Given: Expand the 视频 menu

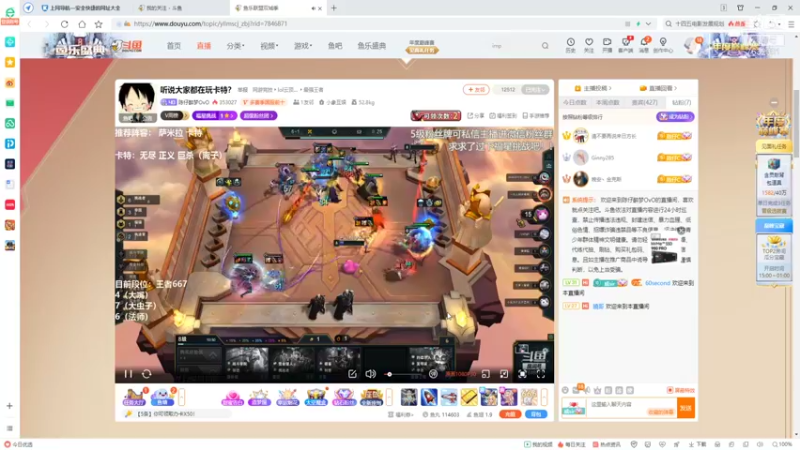Looking at the screenshot, I should [269, 45].
